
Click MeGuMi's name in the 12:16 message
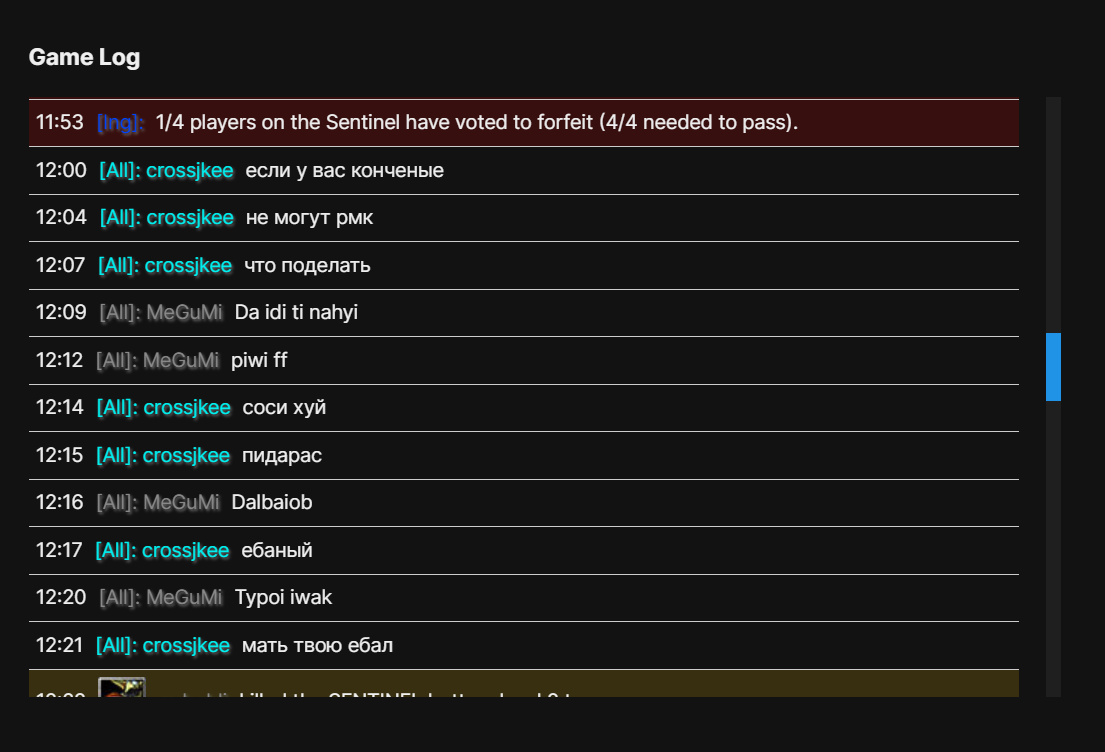coord(181,503)
